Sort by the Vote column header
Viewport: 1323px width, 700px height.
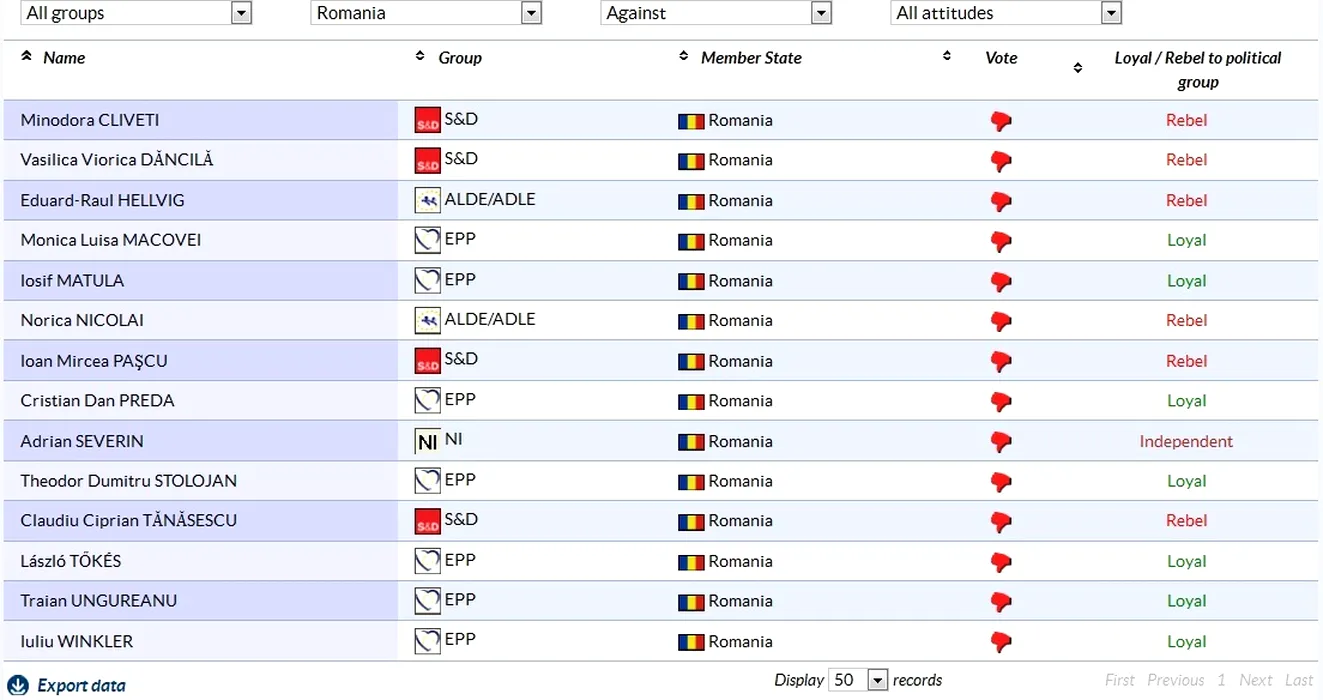1000,58
